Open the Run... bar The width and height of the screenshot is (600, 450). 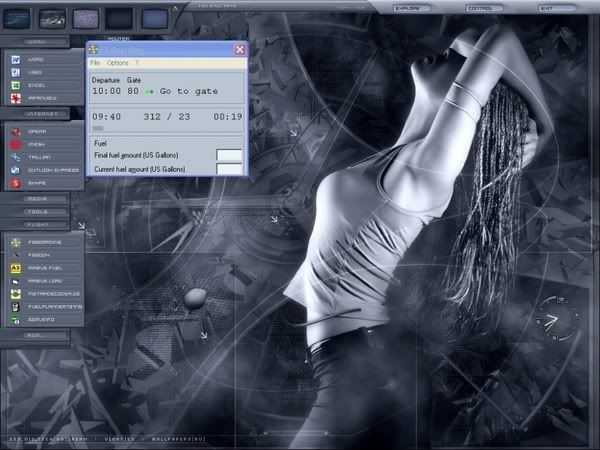point(35,335)
